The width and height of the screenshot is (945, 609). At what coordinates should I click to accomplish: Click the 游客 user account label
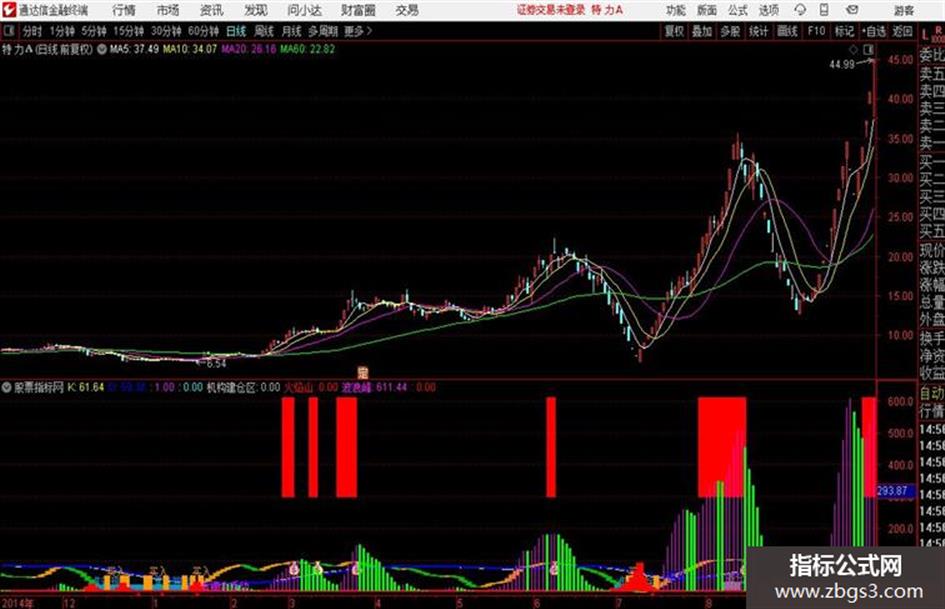click(x=903, y=10)
